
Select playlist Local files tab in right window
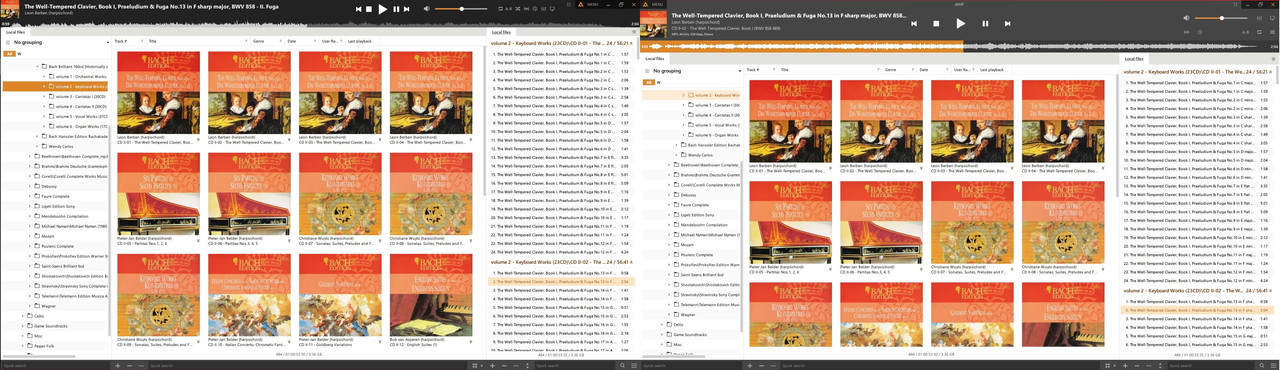pyautogui.click(x=1133, y=58)
